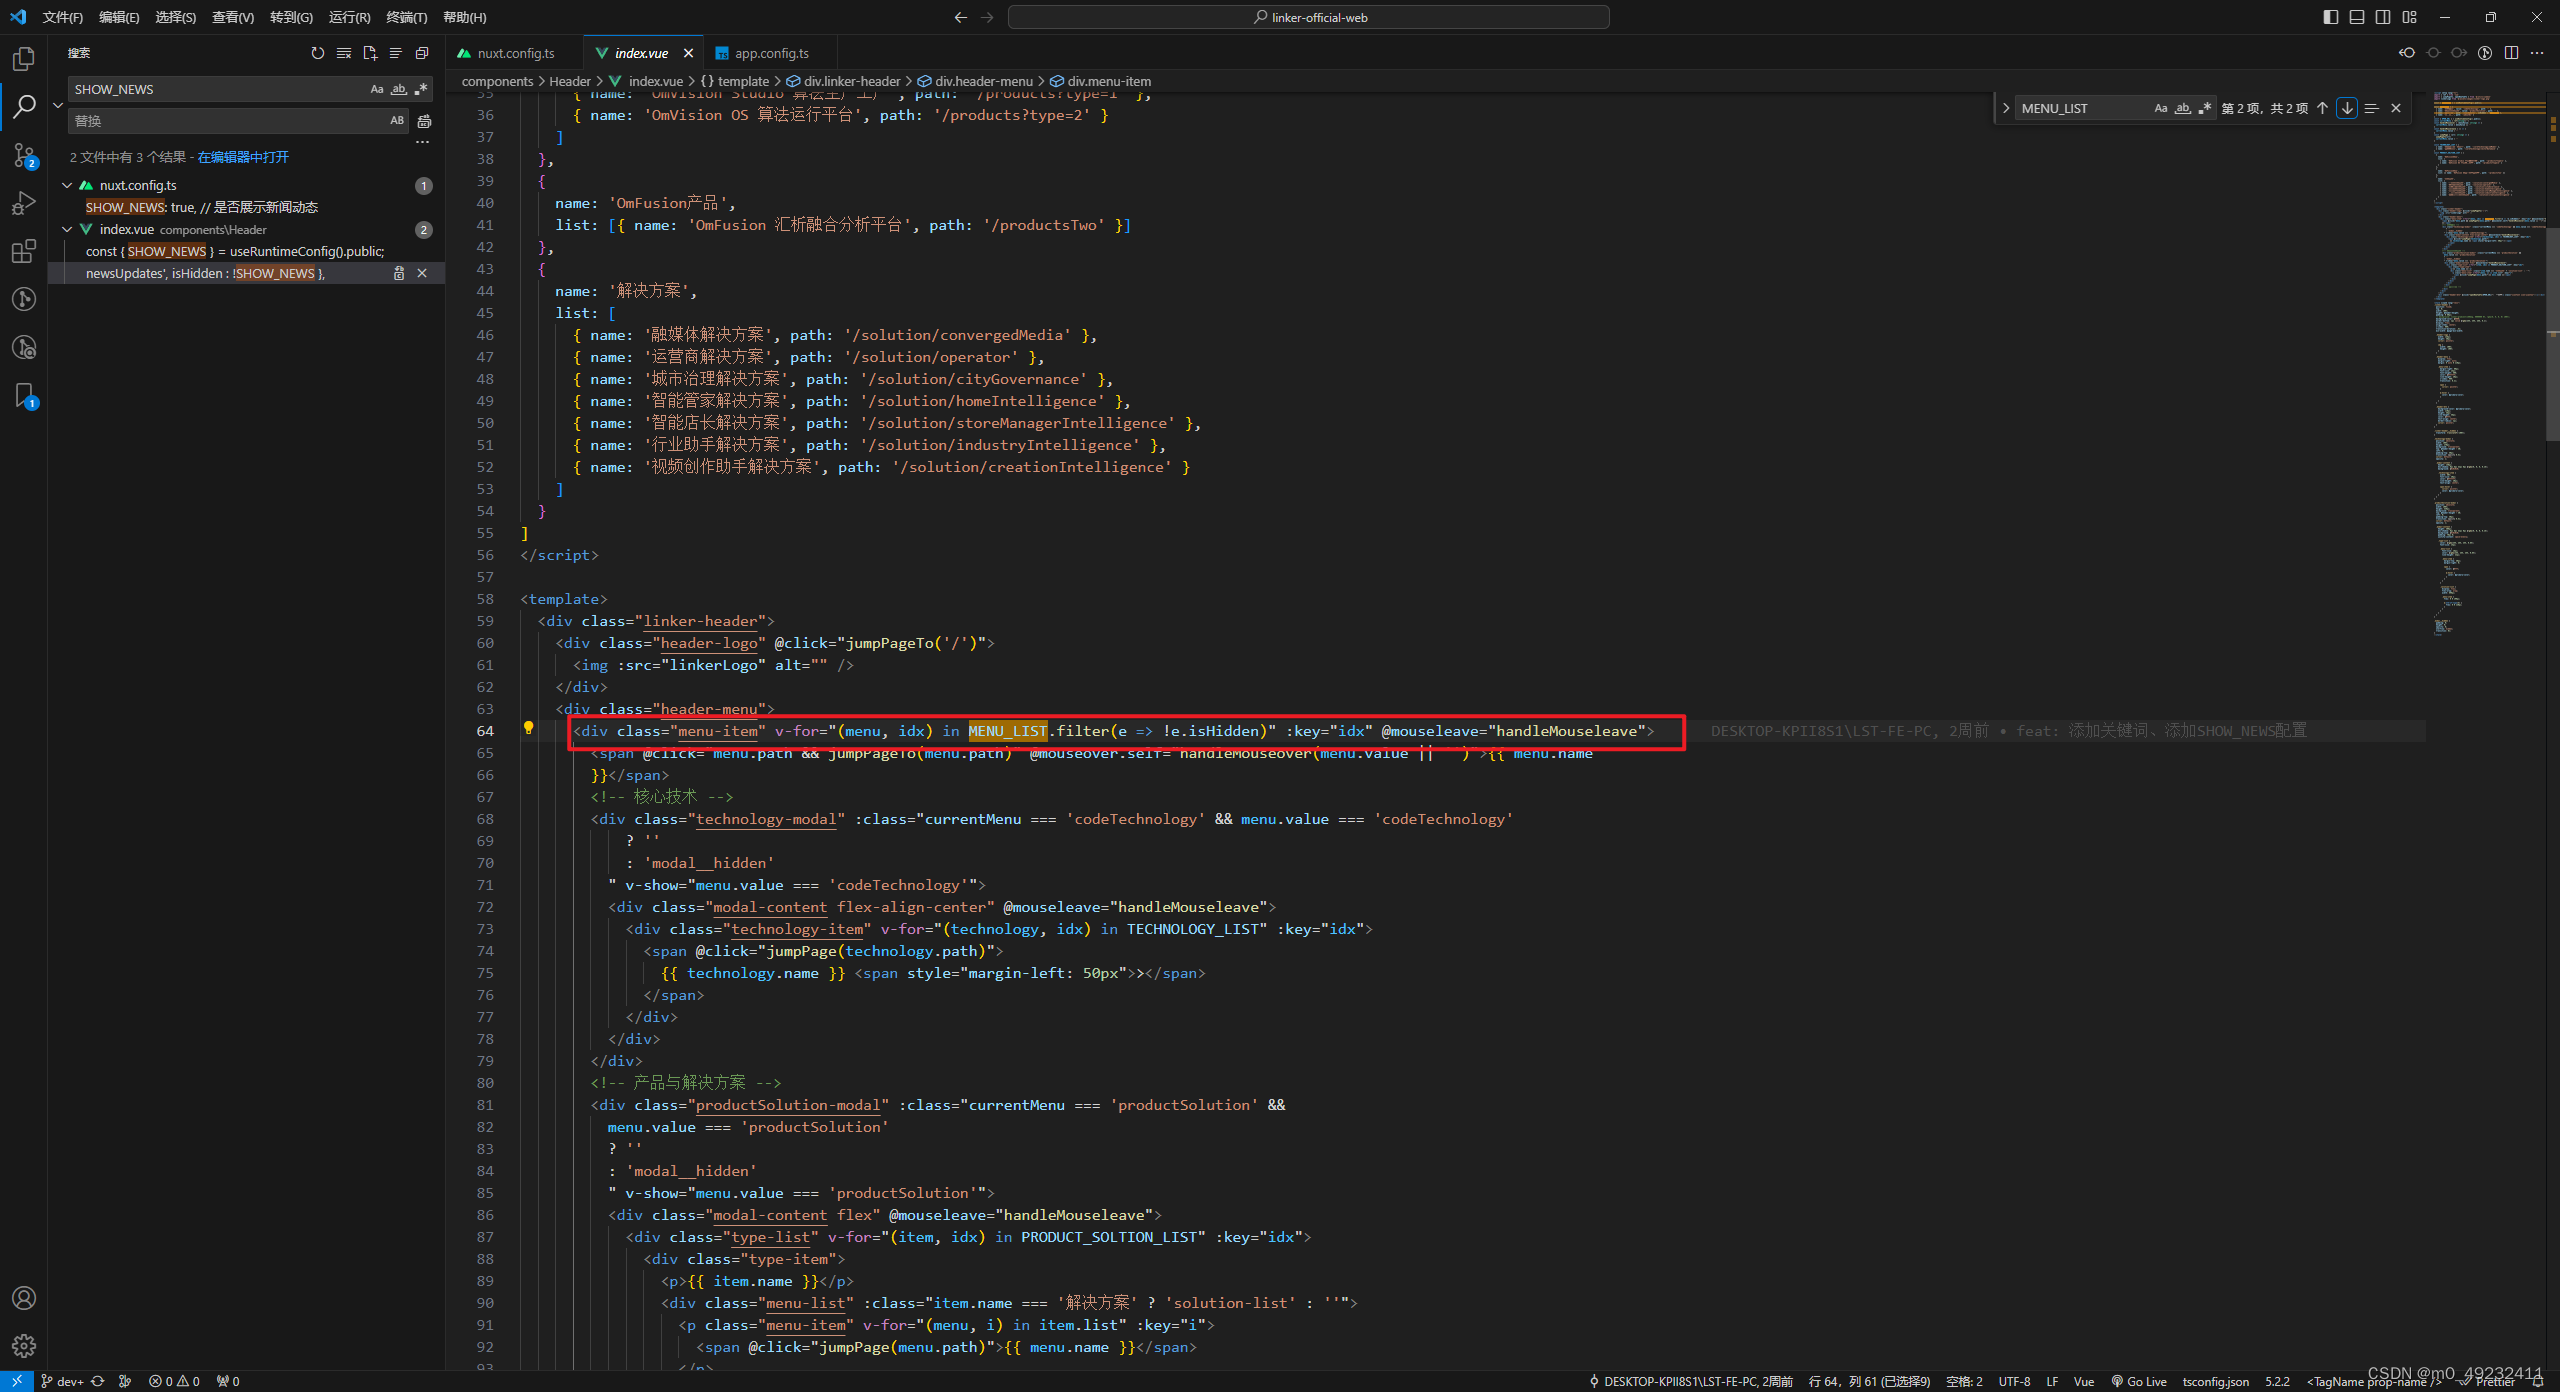Open the 查看(V) menu
Screen dimensions: 2560x1392
coord(233,17)
